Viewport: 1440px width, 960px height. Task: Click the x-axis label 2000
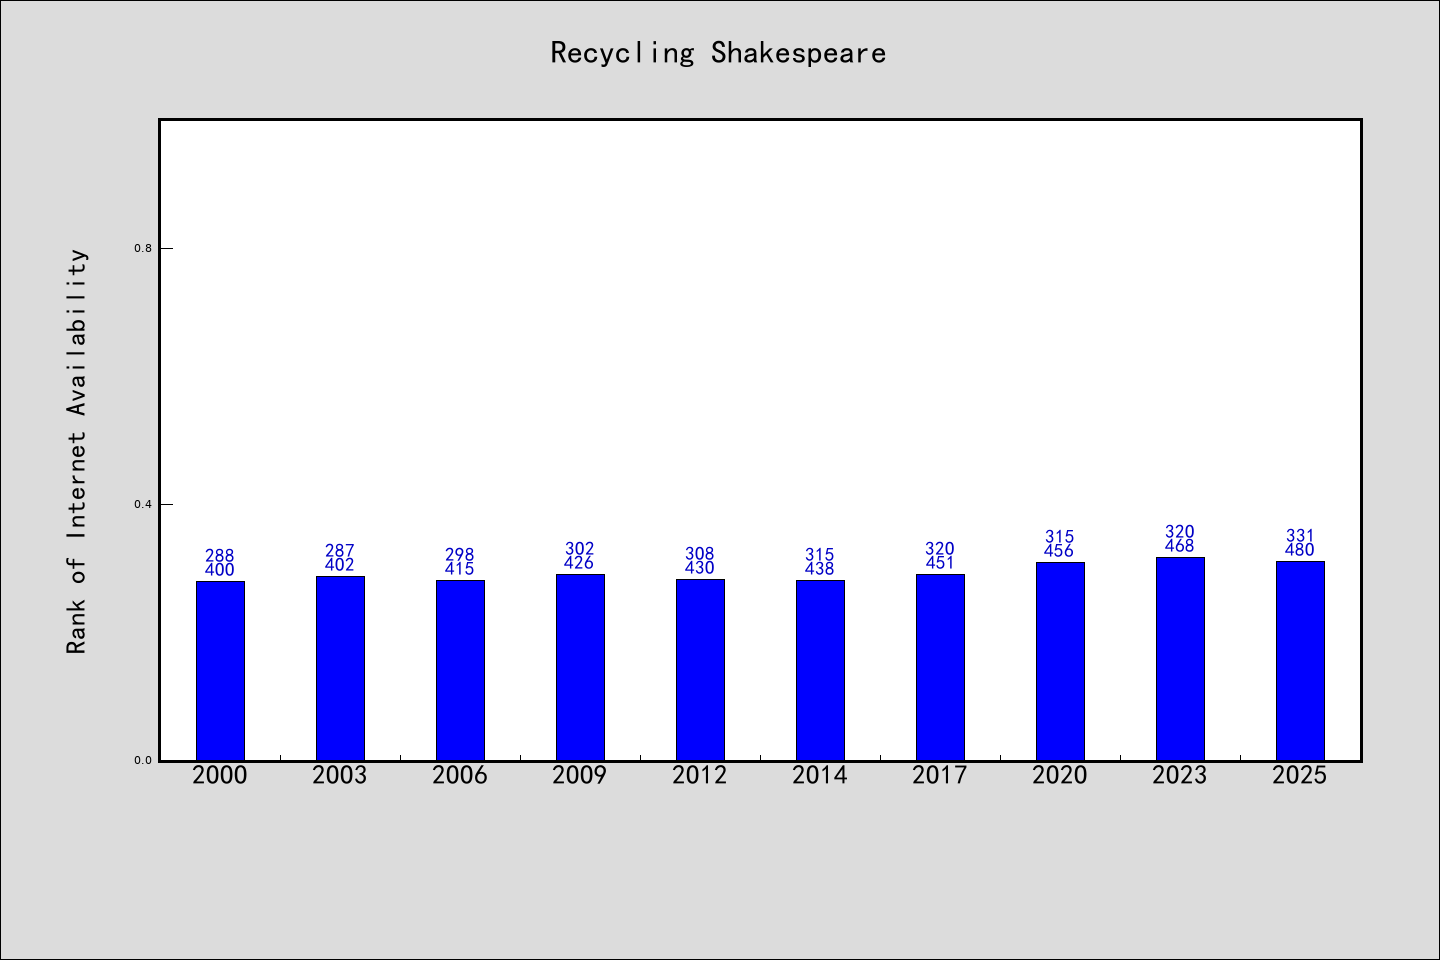coord(220,775)
